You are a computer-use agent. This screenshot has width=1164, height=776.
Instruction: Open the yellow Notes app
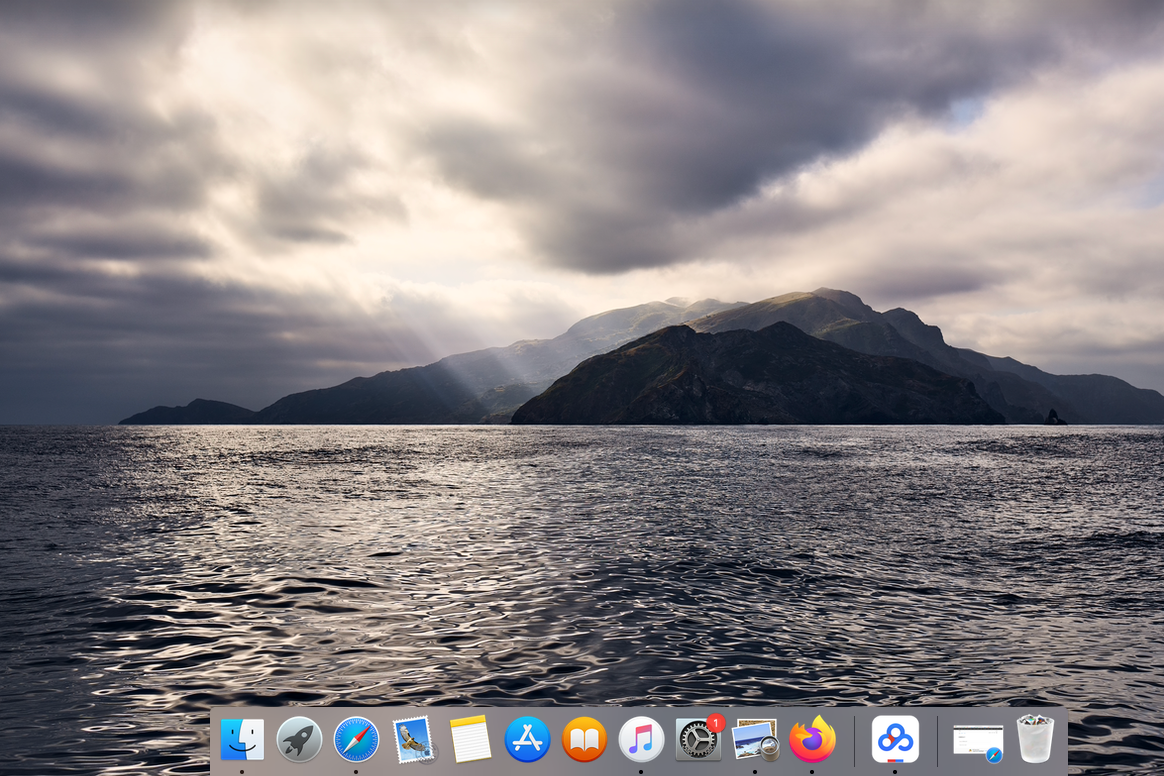click(x=470, y=740)
